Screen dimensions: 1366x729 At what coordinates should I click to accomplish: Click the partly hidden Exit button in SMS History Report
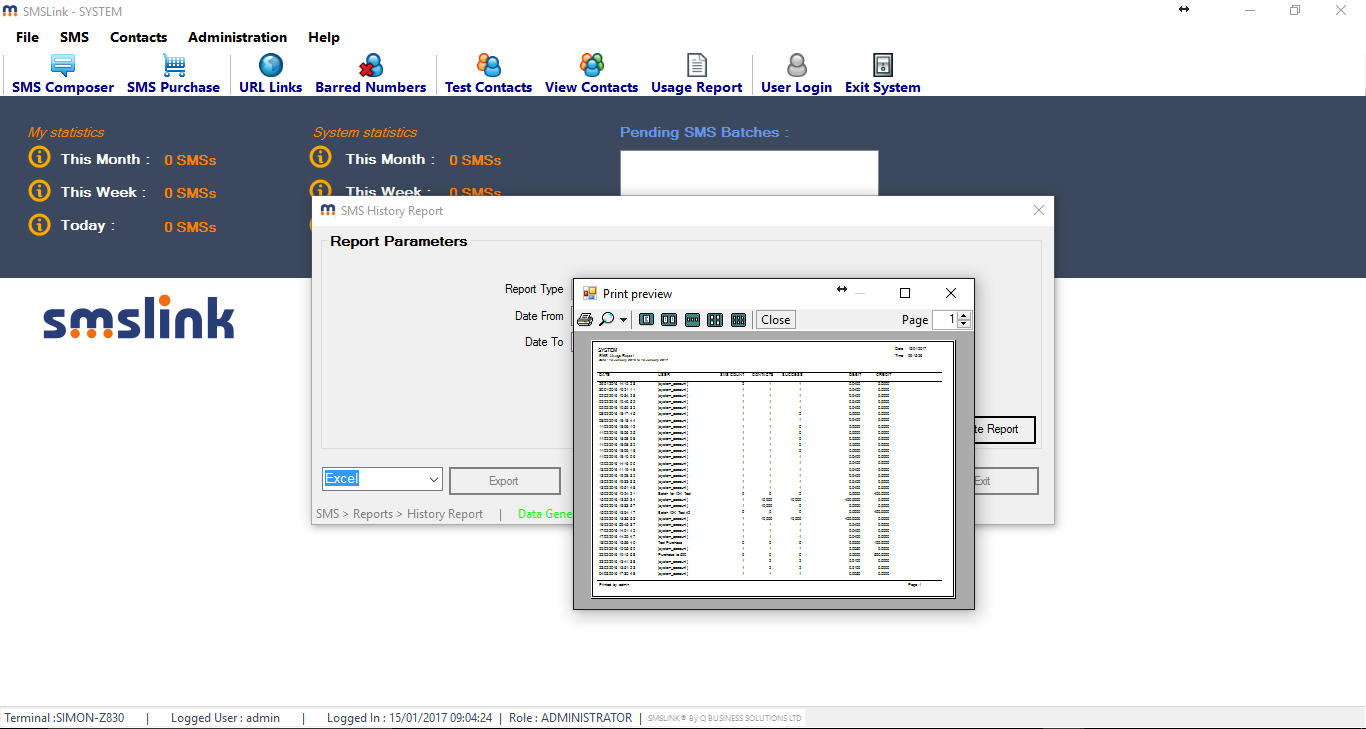pos(1006,481)
